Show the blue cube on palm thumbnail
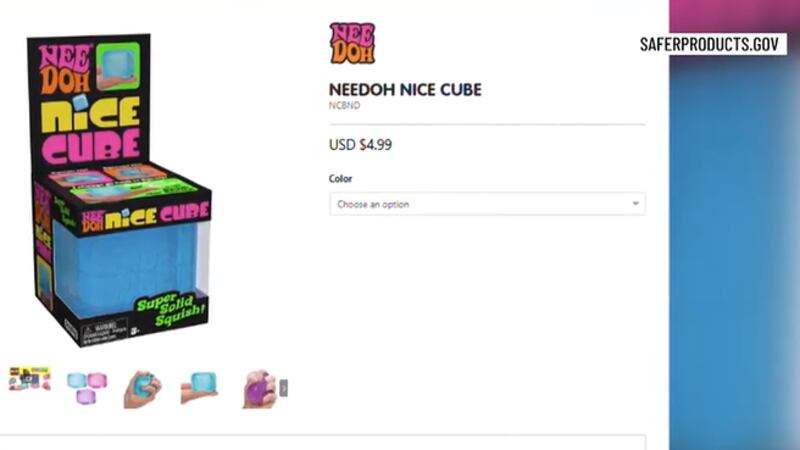The image size is (800, 450). click(200, 388)
